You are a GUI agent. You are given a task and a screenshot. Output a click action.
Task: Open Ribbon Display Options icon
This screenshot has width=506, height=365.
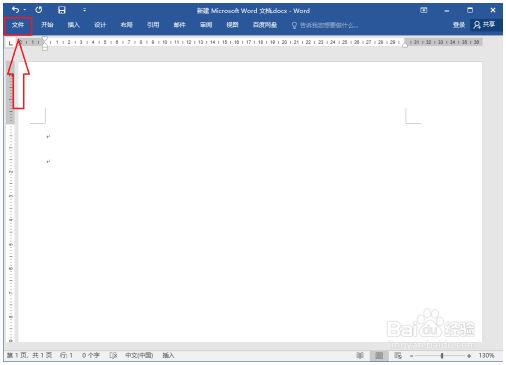pyautogui.click(x=424, y=10)
